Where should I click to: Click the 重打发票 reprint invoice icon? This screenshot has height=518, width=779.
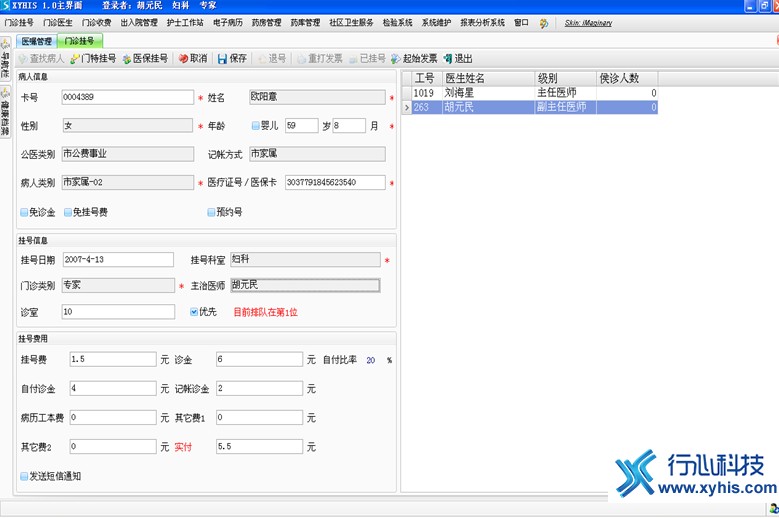point(302,59)
